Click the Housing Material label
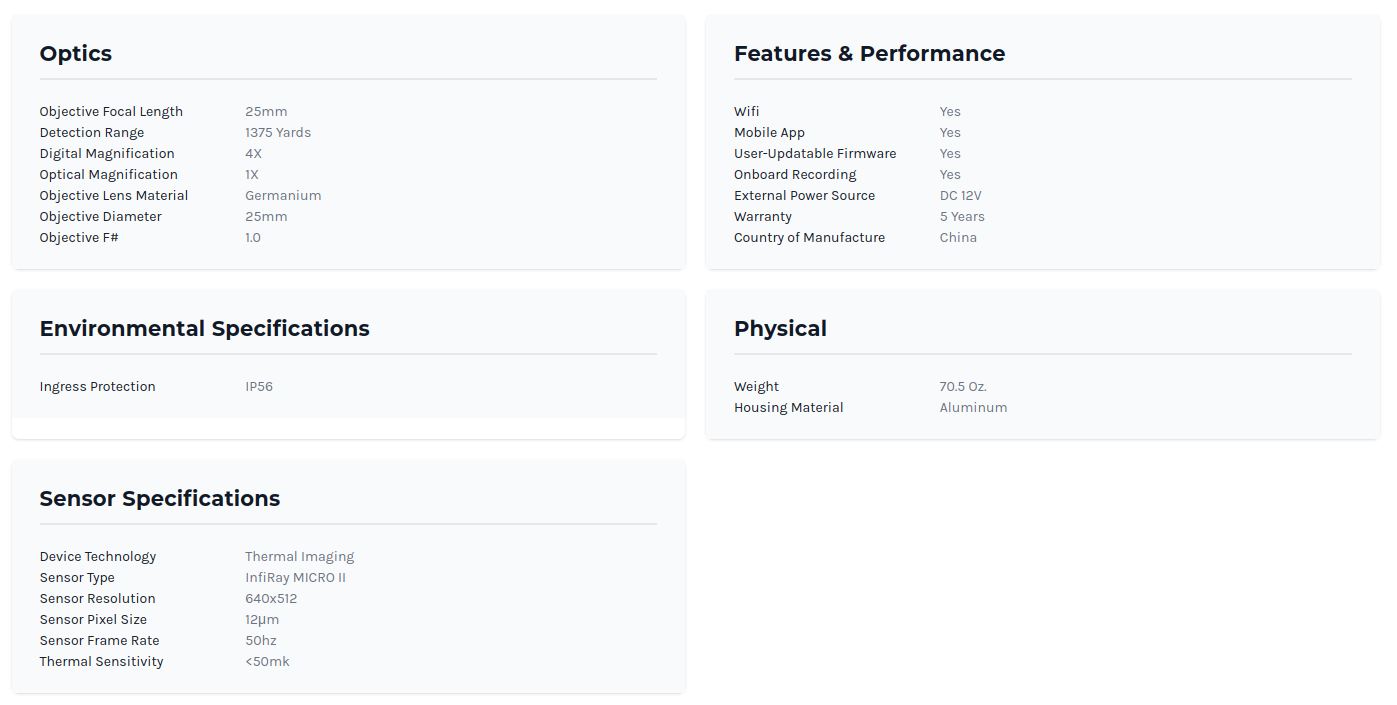Screen dimensions: 1397x705 pyautogui.click(x=788, y=408)
